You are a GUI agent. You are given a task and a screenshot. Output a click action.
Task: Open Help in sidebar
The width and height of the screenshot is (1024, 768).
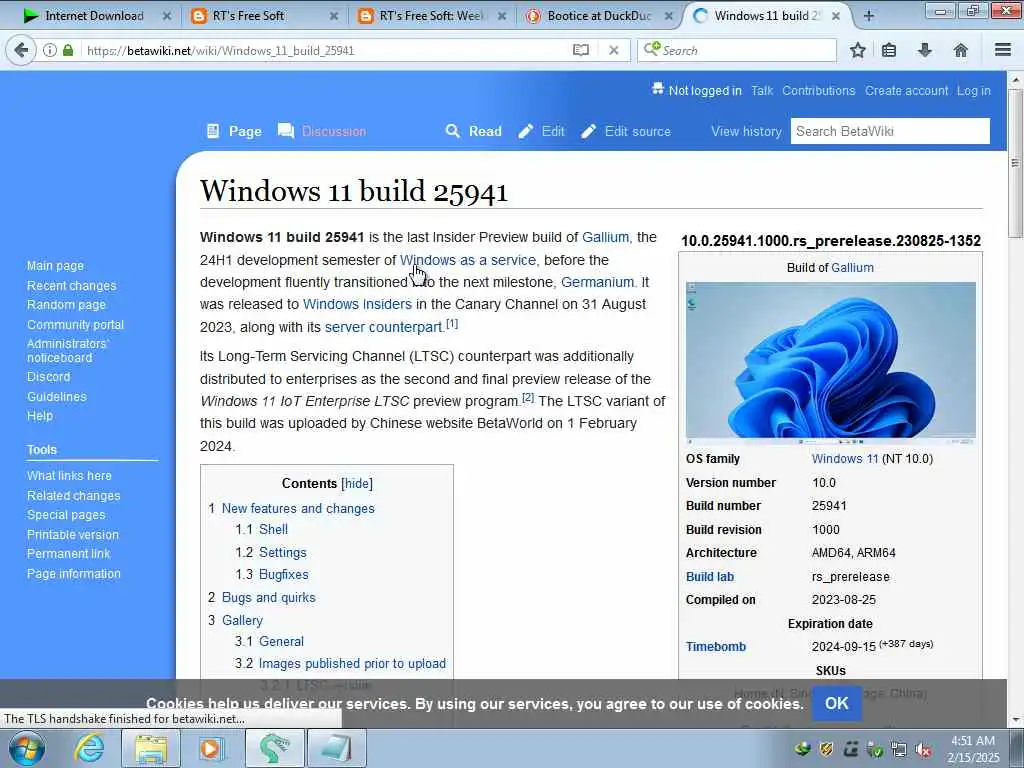pos(40,416)
